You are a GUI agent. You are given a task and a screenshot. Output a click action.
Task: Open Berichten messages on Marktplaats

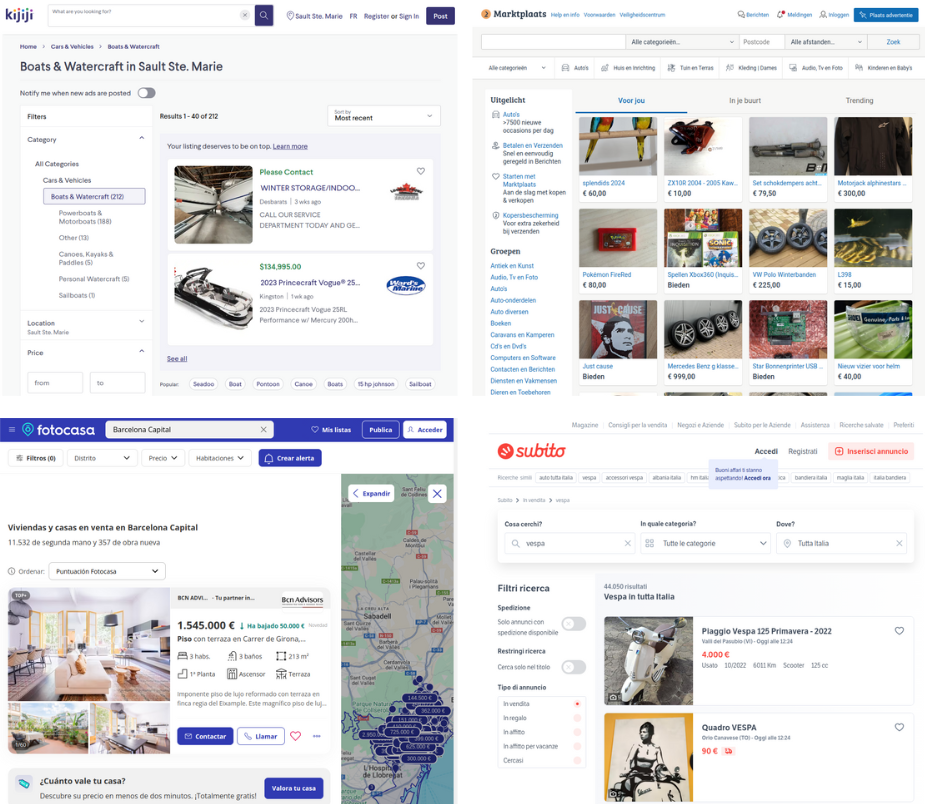point(753,15)
